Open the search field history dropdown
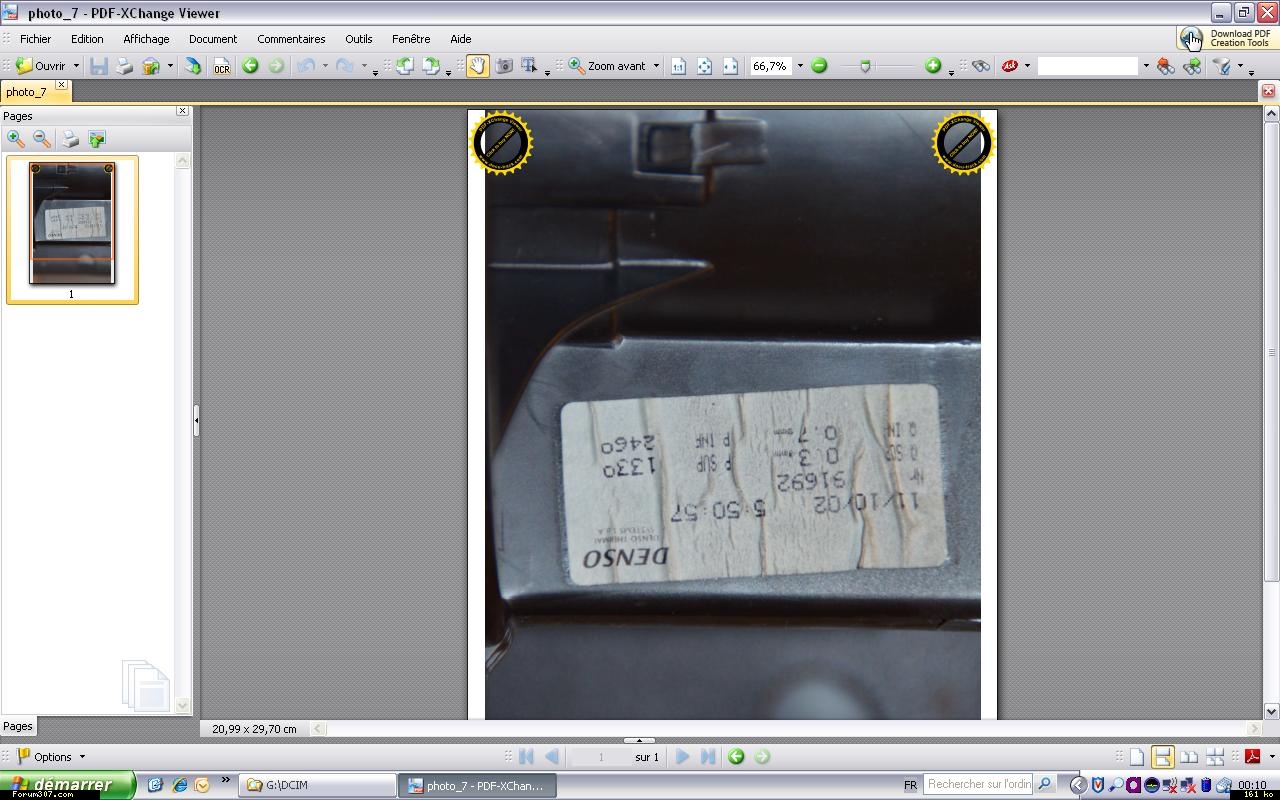The height and width of the screenshot is (800, 1280). (1146, 66)
